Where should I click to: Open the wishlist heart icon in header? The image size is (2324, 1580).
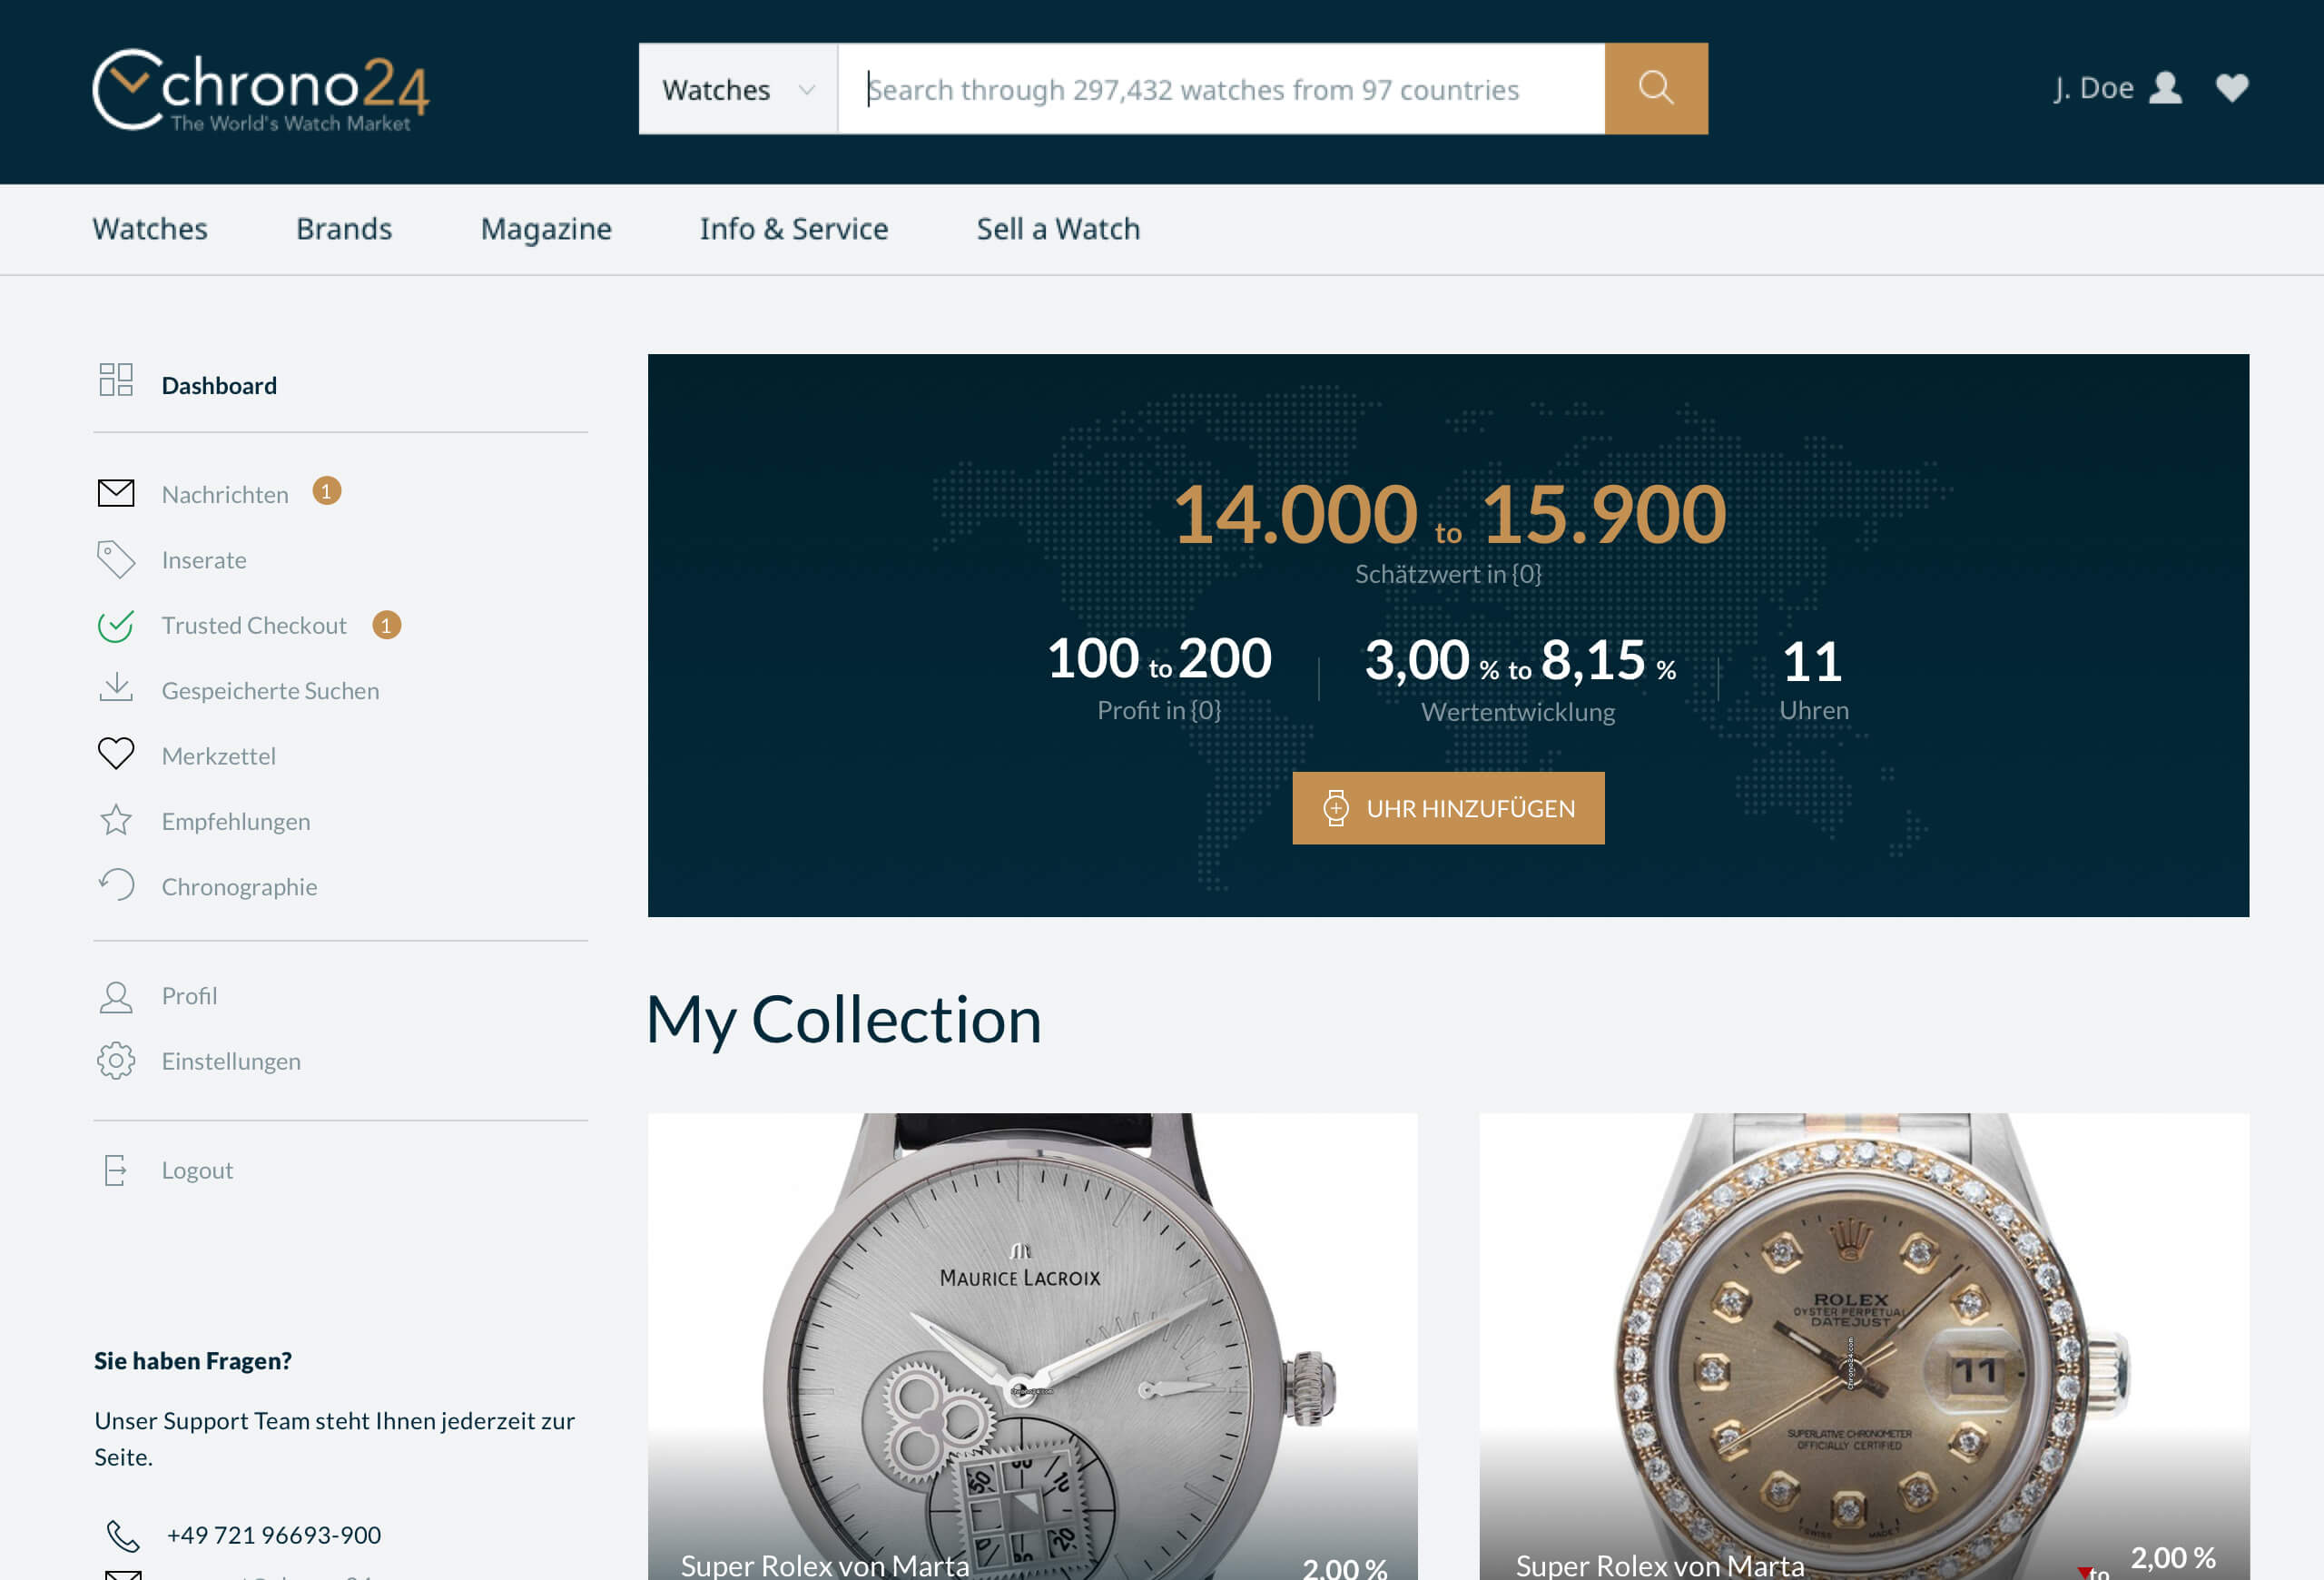[x=2232, y=88]
